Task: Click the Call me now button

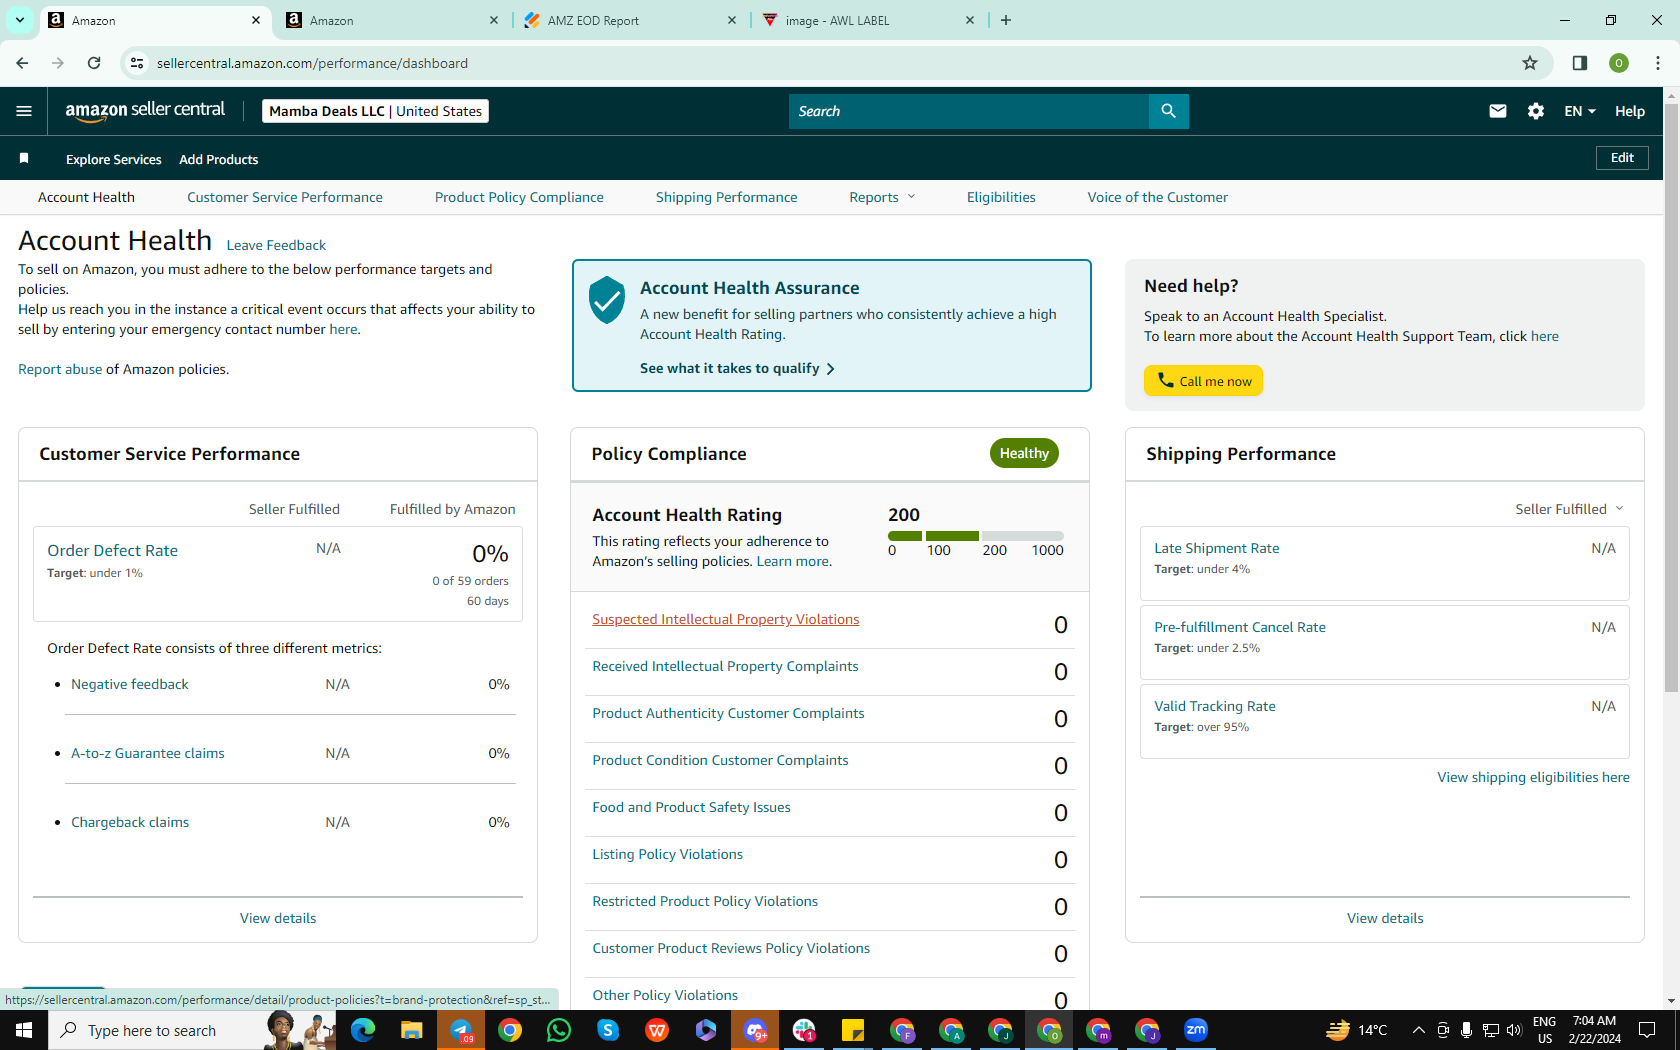Action: [1203, 381]
